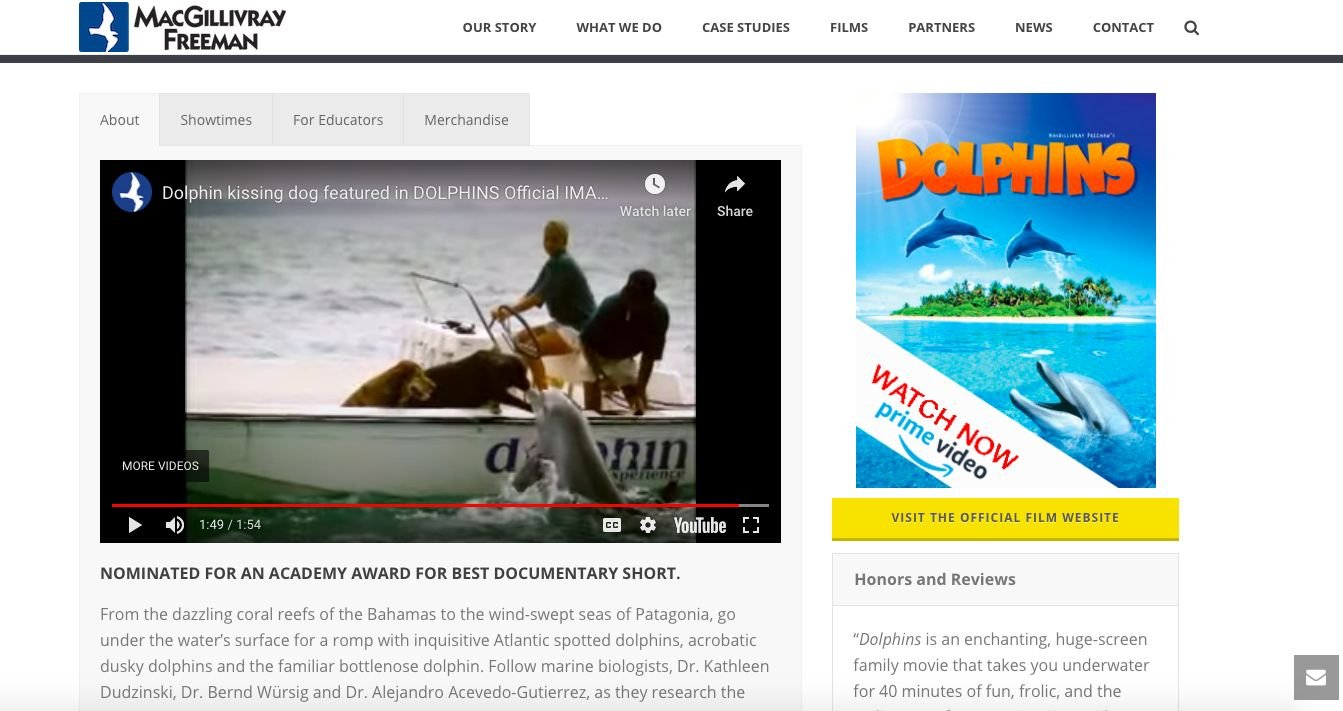
Task: Navigate to Partners page
Action: tap(941, 28)
